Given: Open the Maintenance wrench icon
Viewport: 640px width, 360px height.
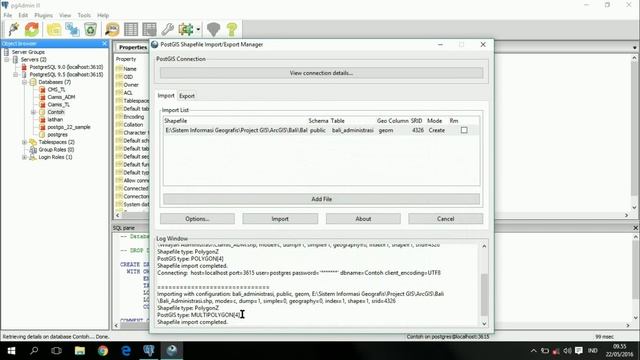Looking at the screenshot, I should [168, 29].
